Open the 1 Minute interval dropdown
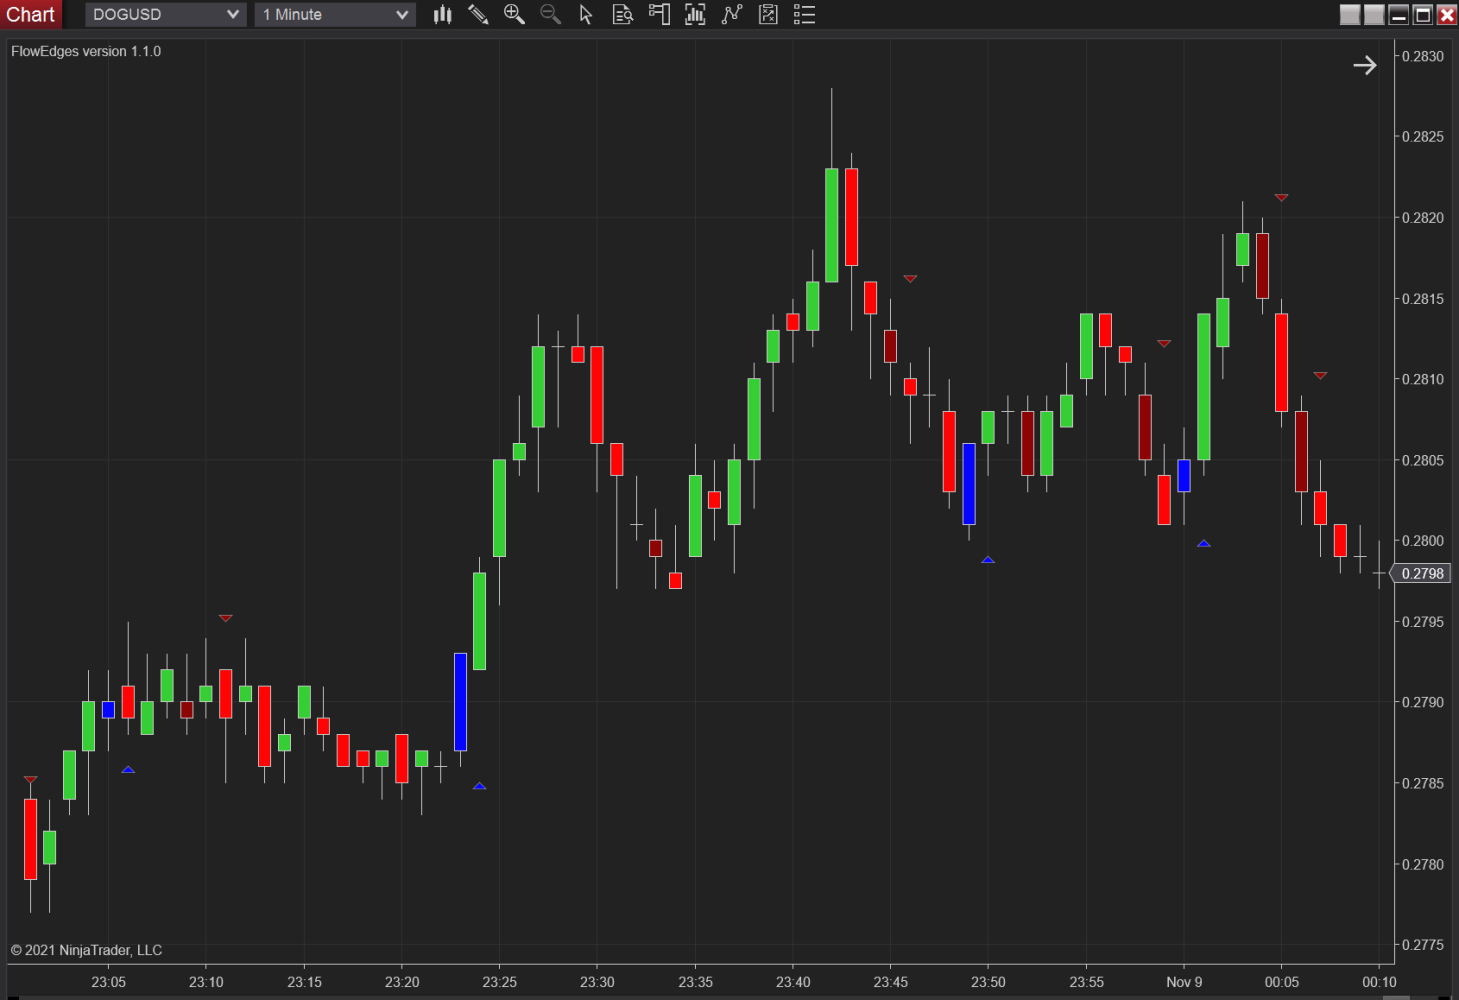 335,14
